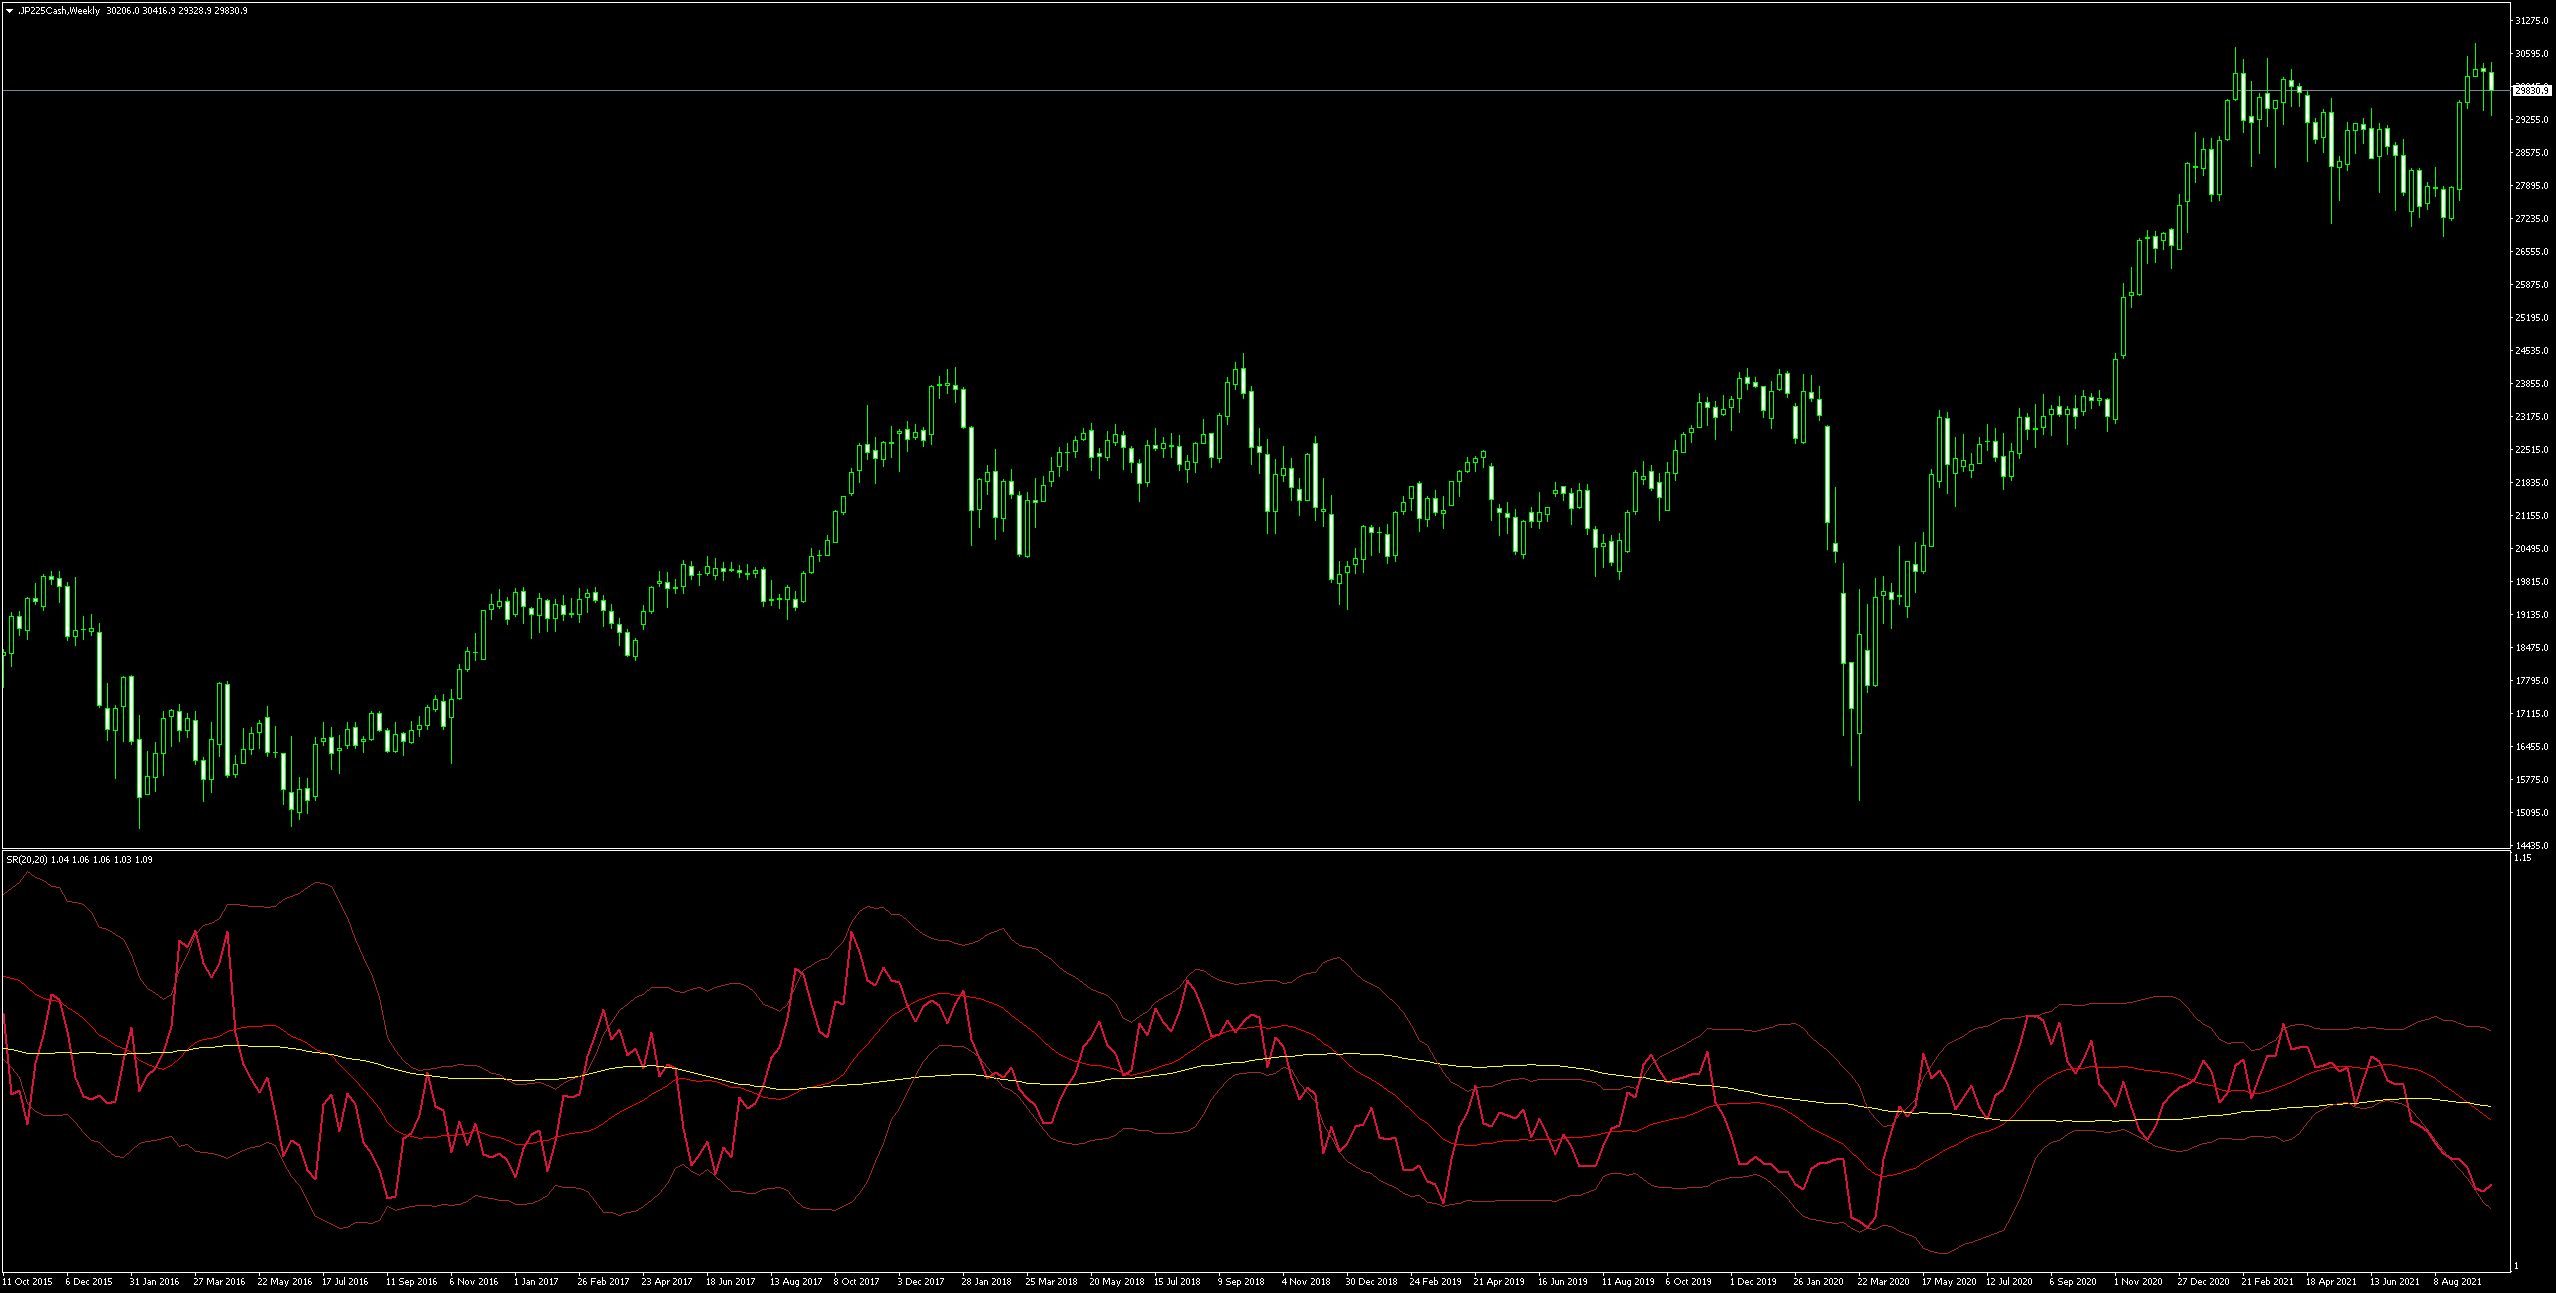Click the 11 Sep 2016 date label
Image resolution: width=2556 pixels, height=1293 pixels.
411,1282
